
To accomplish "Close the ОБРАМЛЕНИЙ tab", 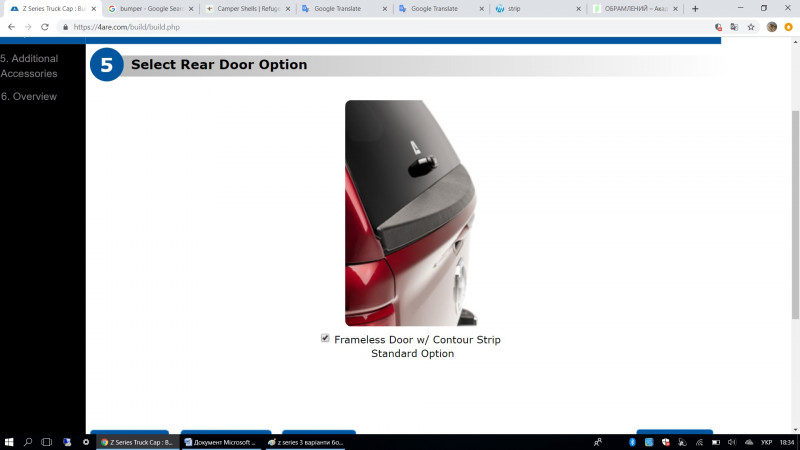I will click(675, 9).
